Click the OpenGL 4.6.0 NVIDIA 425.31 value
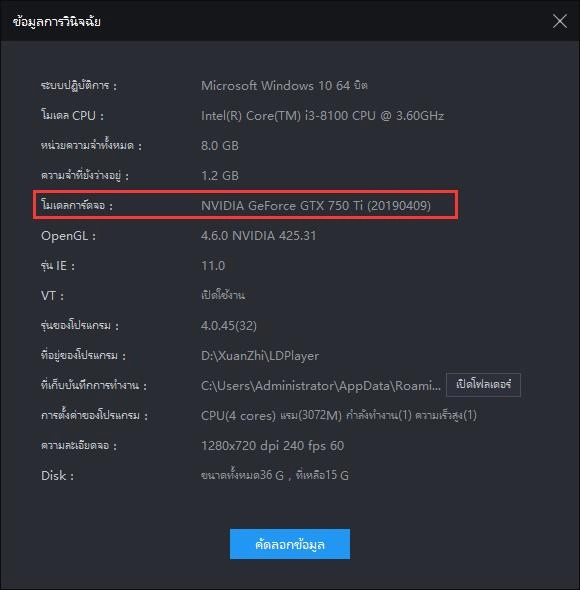 coord(259,236)
